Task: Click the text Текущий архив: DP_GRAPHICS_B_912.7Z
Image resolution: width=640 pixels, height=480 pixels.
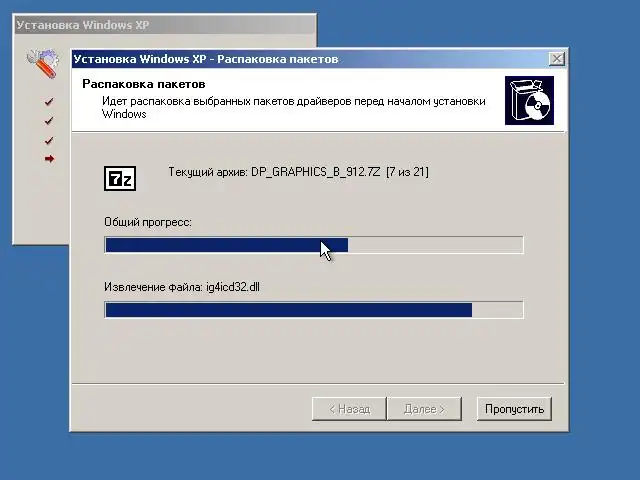Action: [x=274, y=172]
